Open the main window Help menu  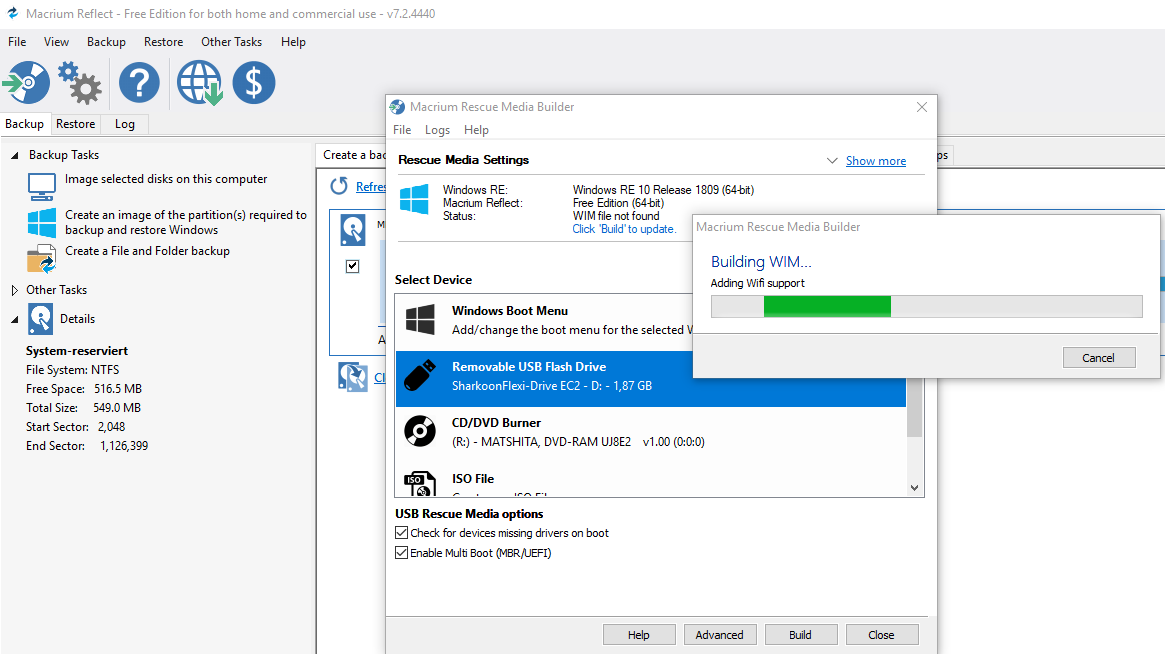(x=293, y=42)
